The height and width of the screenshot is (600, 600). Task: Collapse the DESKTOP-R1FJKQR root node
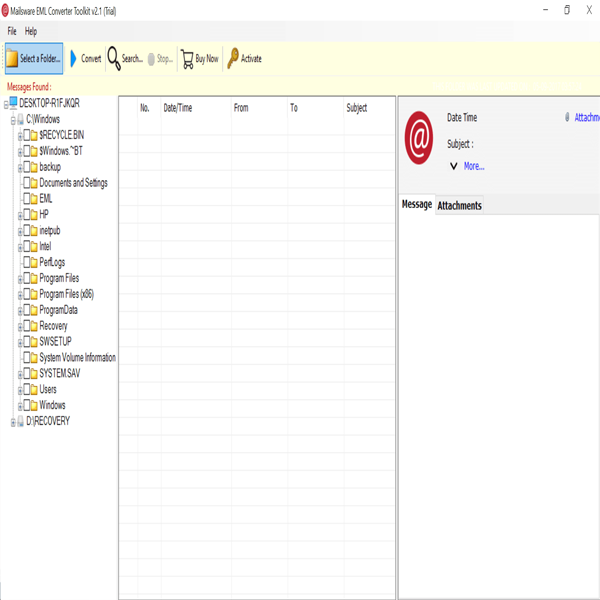[x=6, y=104]
